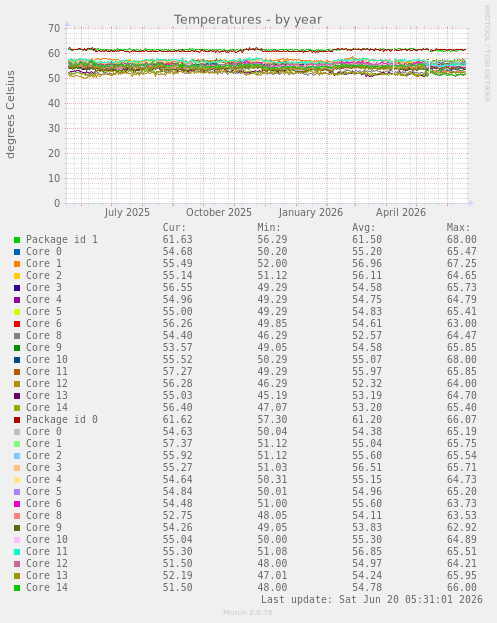
Task: Click the Avg: column header
Action: click(x=364, y=228)
